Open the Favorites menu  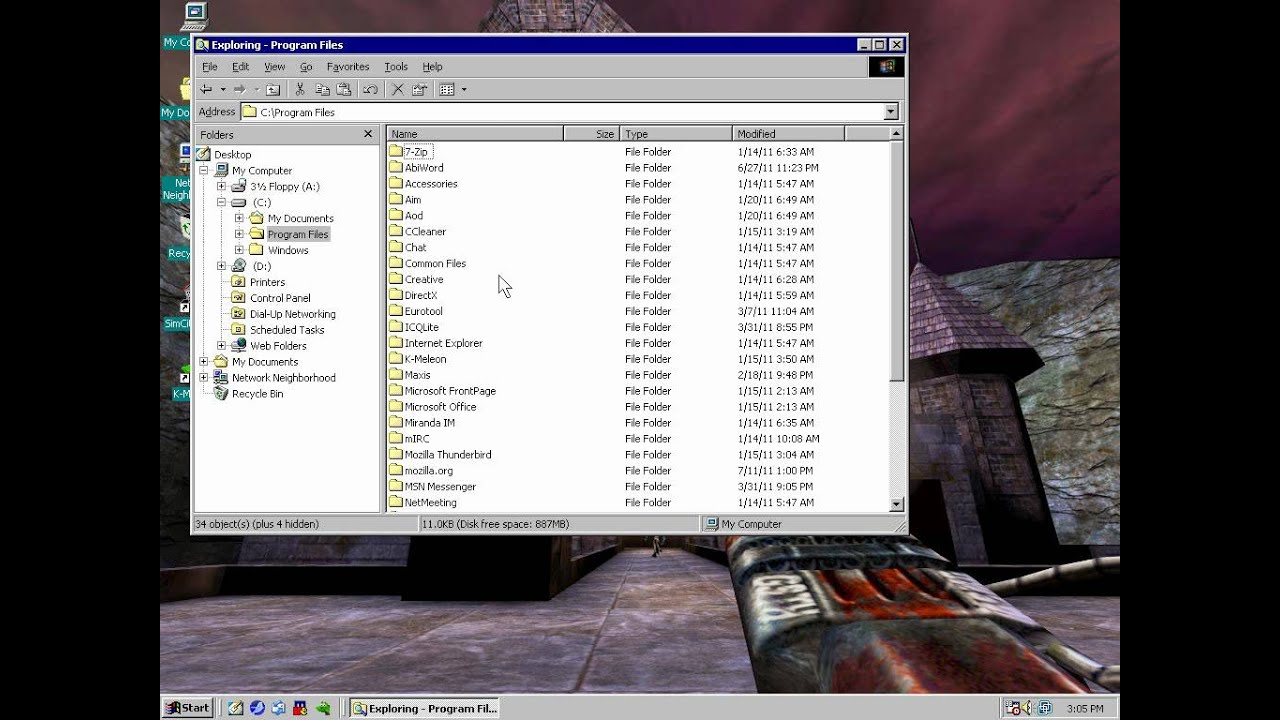(x=348, y=67)
